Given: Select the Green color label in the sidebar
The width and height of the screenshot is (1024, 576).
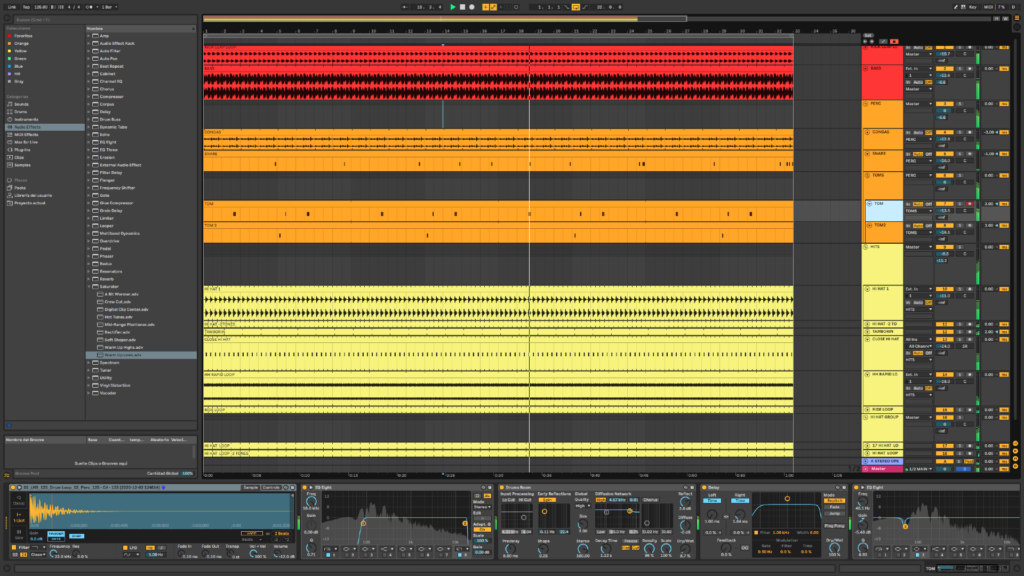Looking at the screenshot, I should 20,59.
